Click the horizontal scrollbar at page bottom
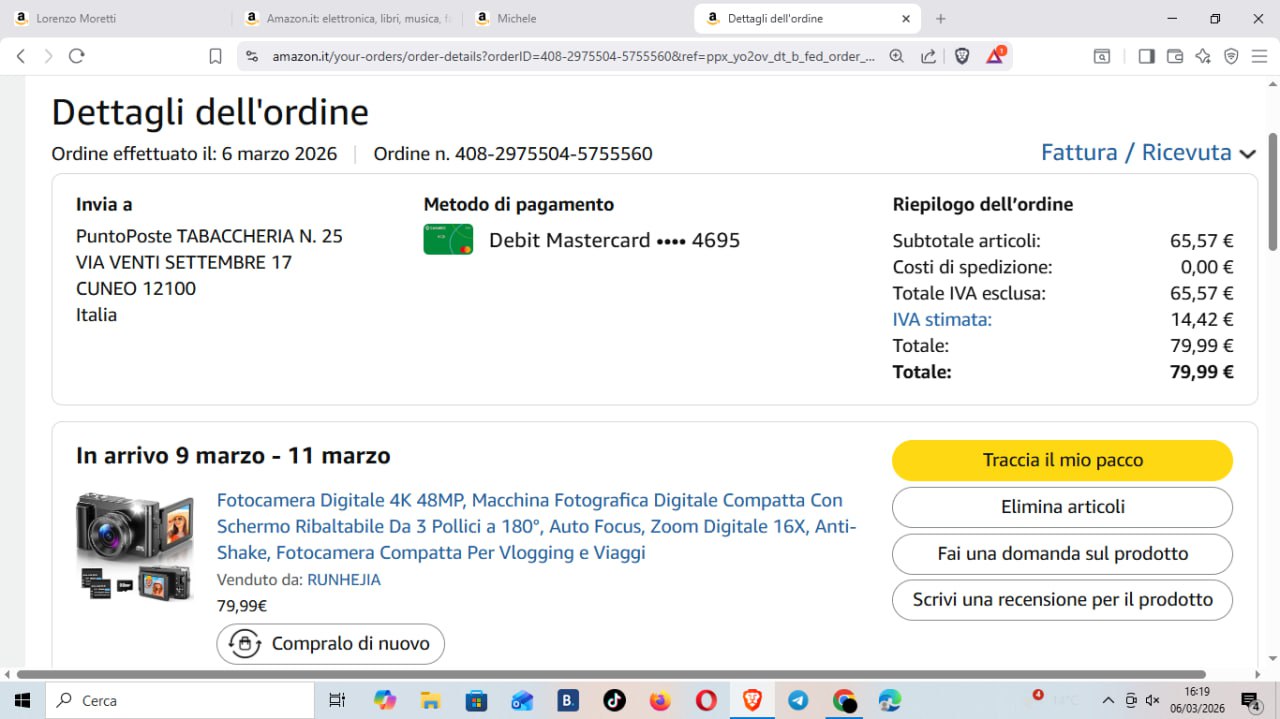The width and height of the screenshot is (1280, 719). pyautogui.click(x=610, y=674)
